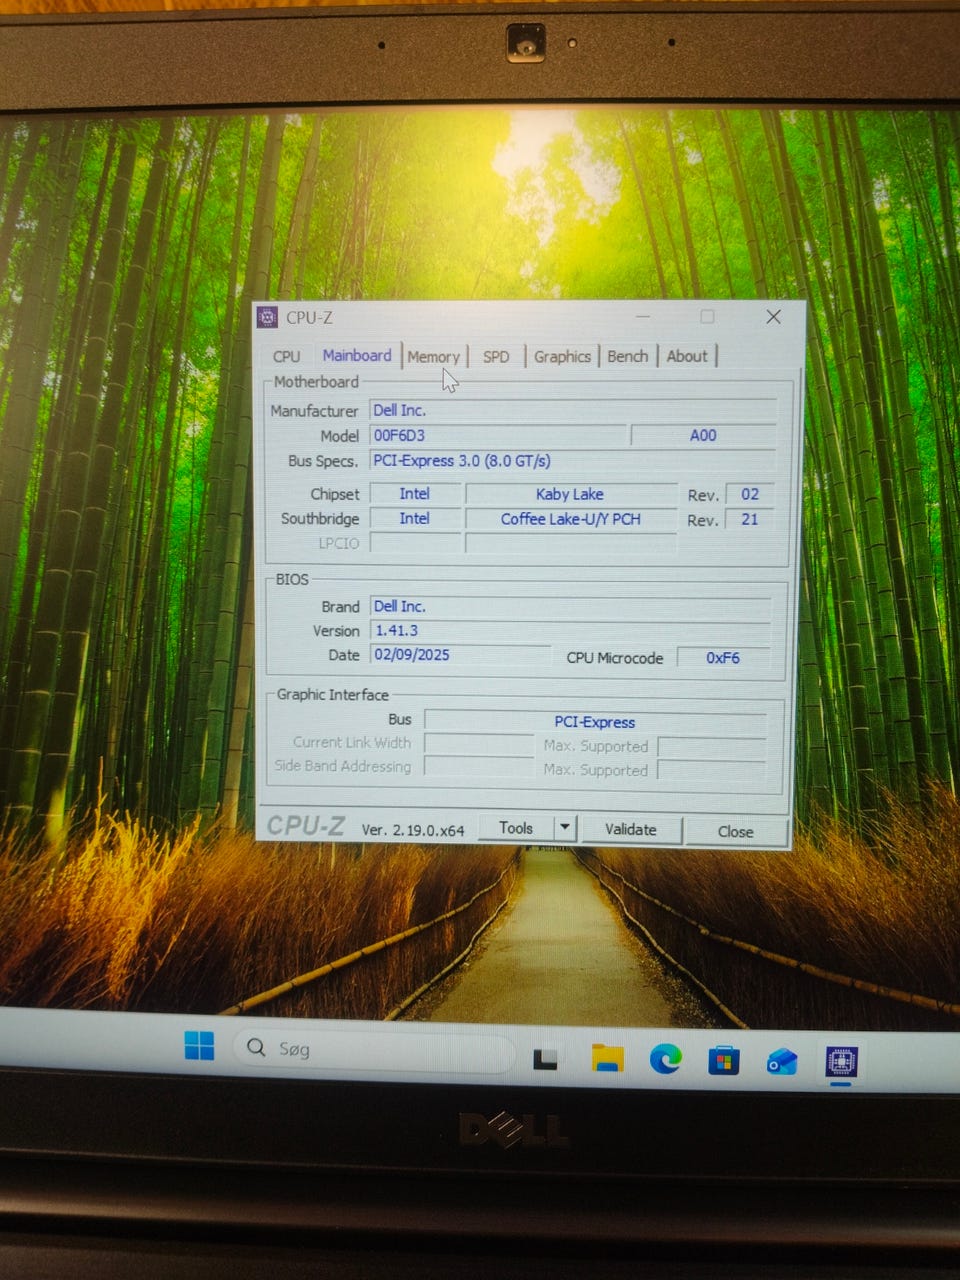Minimize the CPU-Z window
This screenshot has width=960, height=1280.
click(x=642, y=316)
